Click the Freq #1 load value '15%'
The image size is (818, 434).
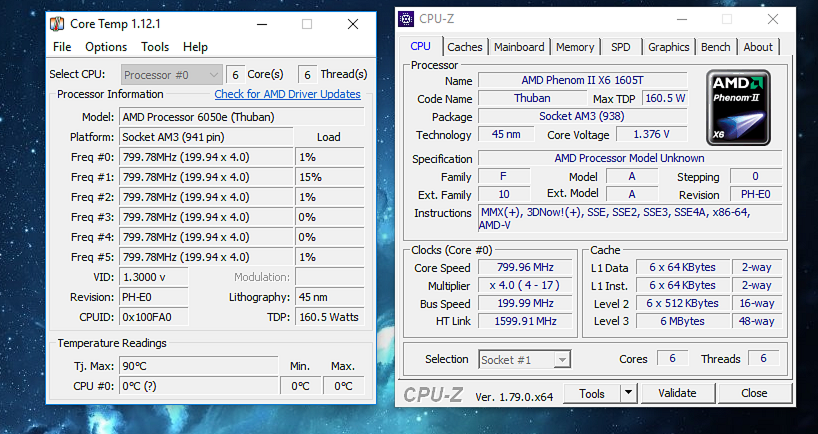(x=330, y=177)
